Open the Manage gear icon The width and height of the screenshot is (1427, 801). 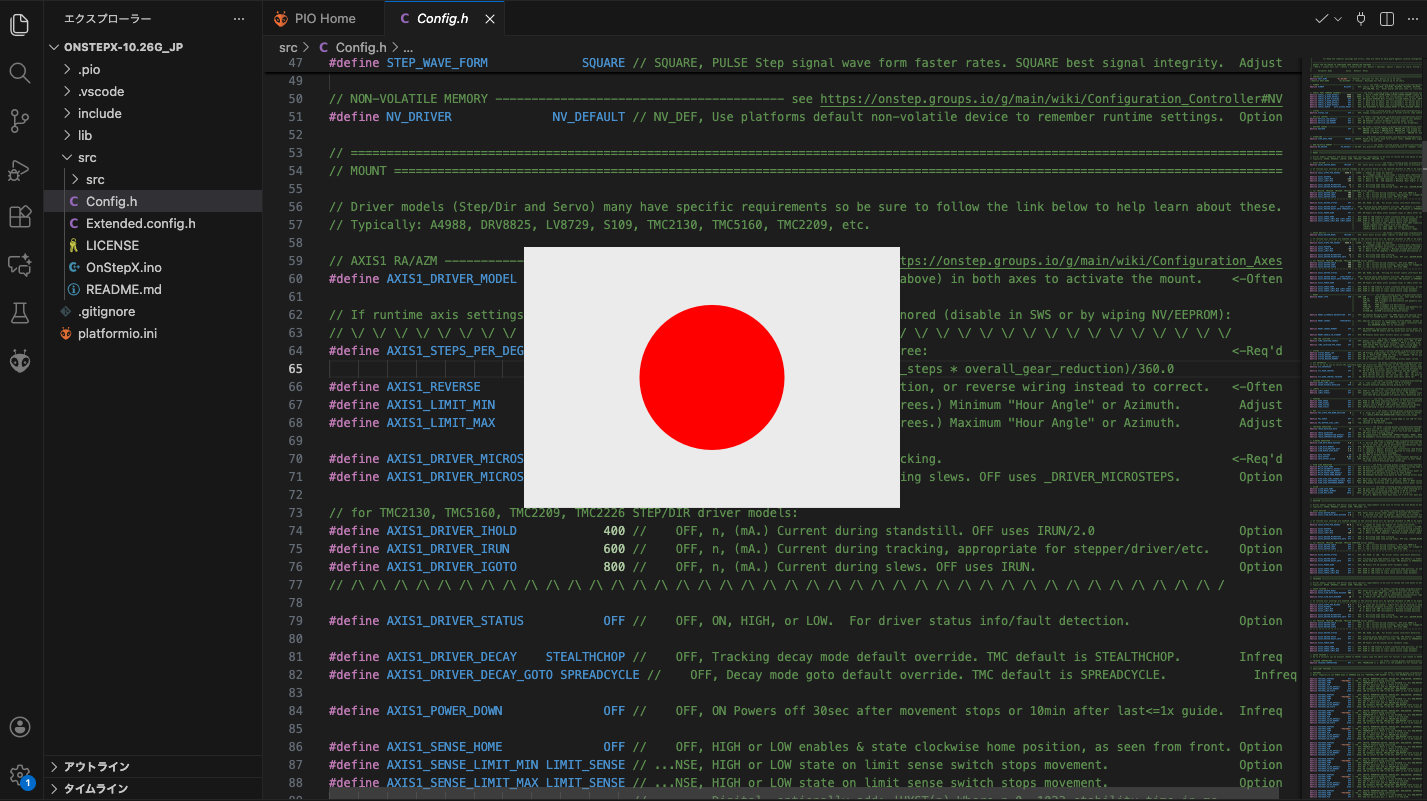[x=20, y=775]
